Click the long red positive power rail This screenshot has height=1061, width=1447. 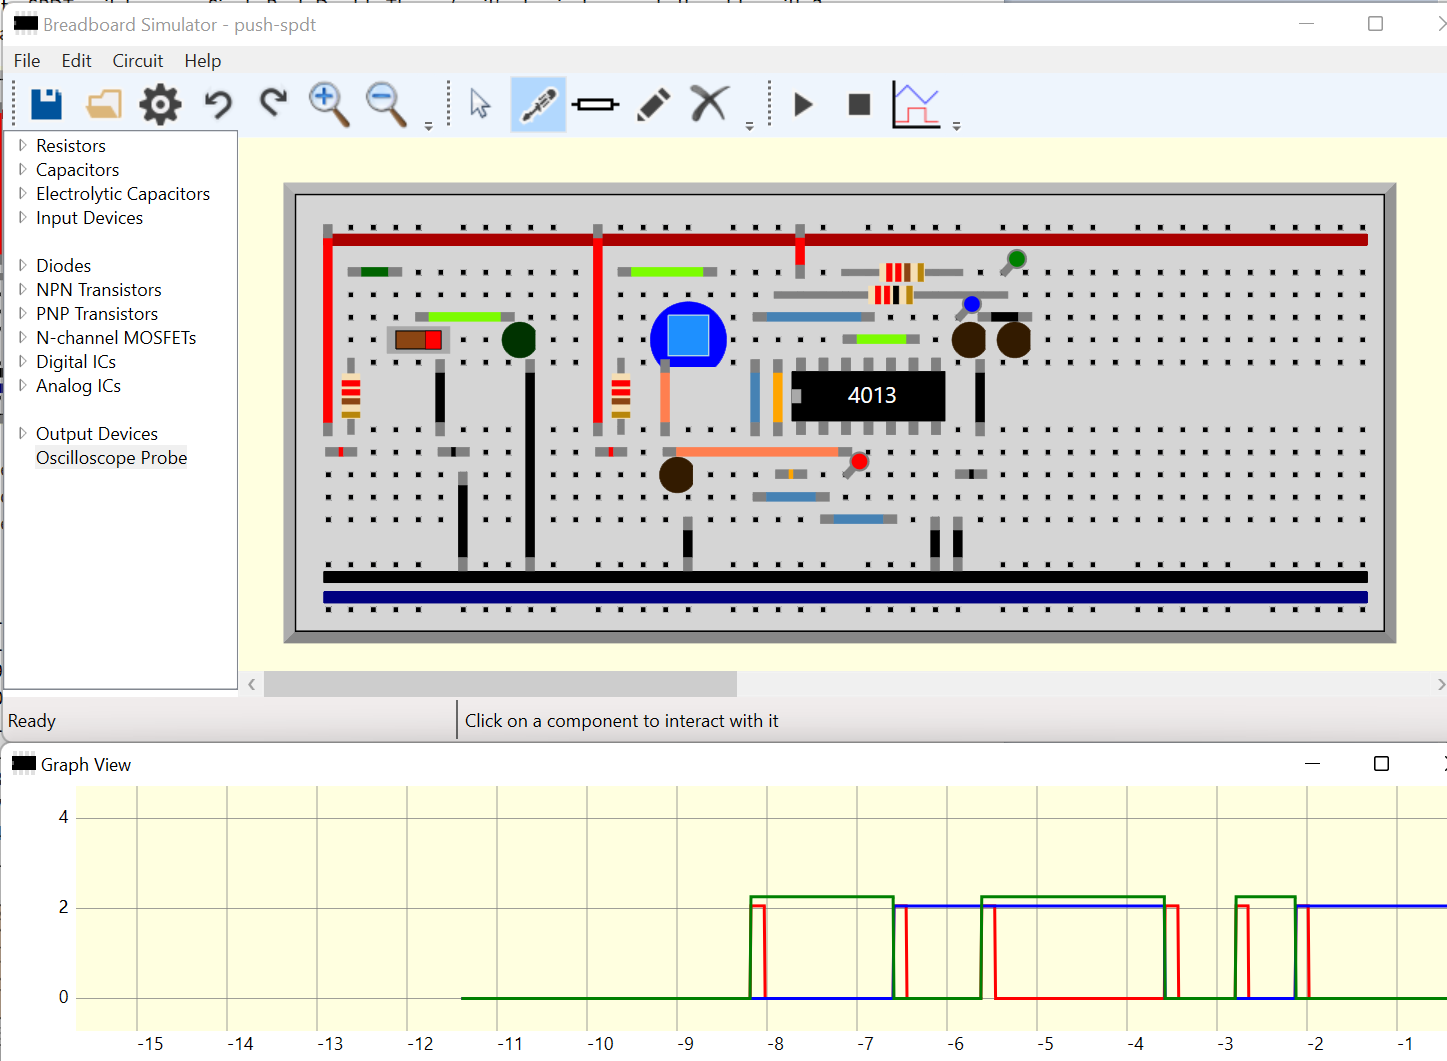[846, 240]
